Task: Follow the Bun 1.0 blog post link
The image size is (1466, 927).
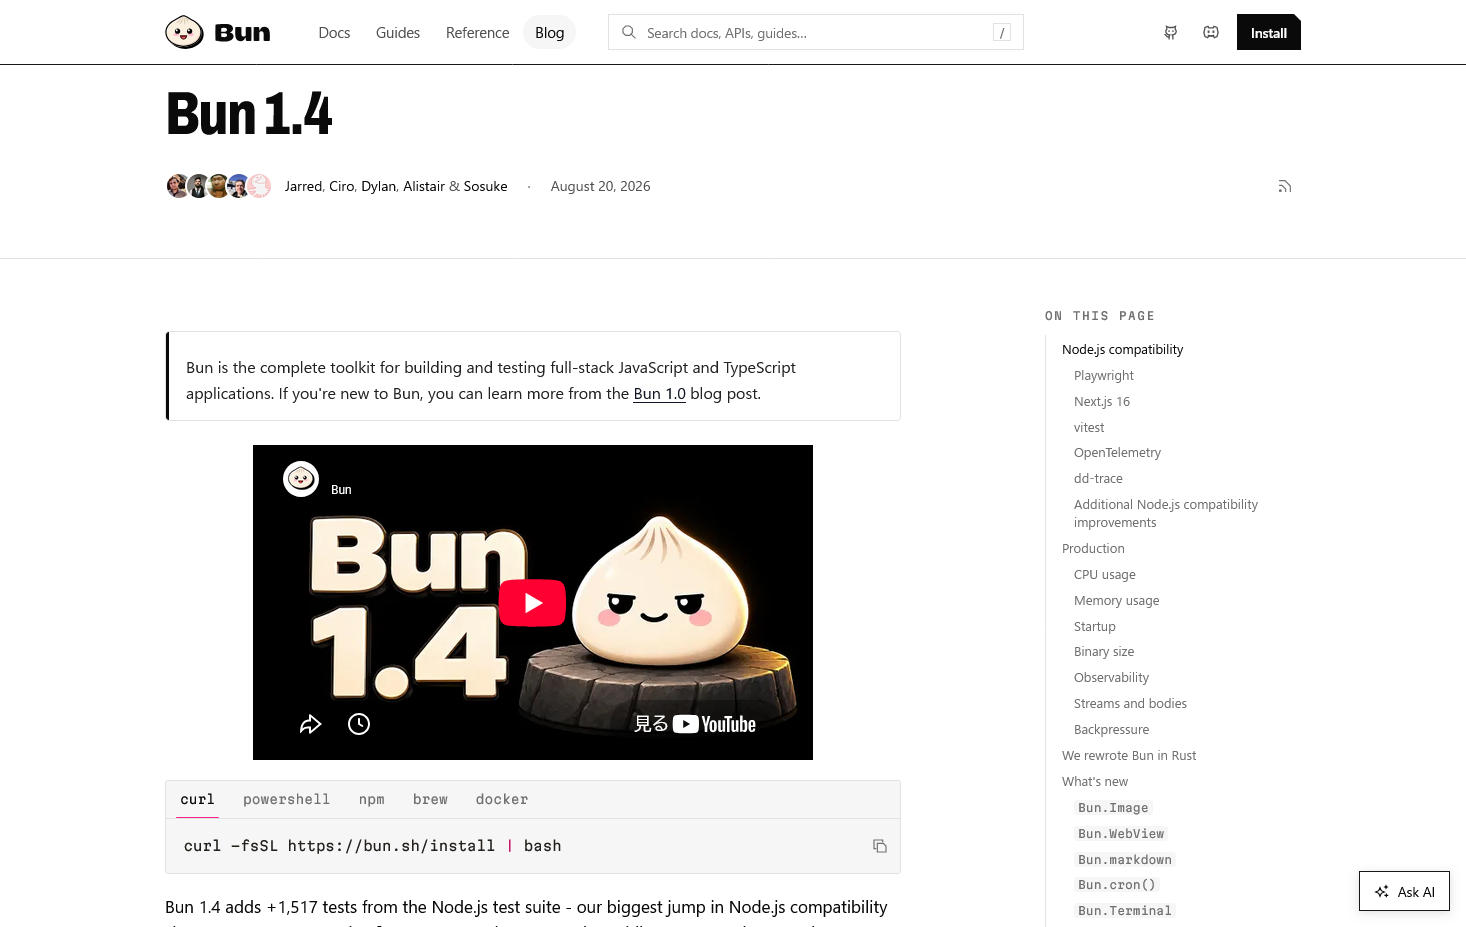Action: 660,394
